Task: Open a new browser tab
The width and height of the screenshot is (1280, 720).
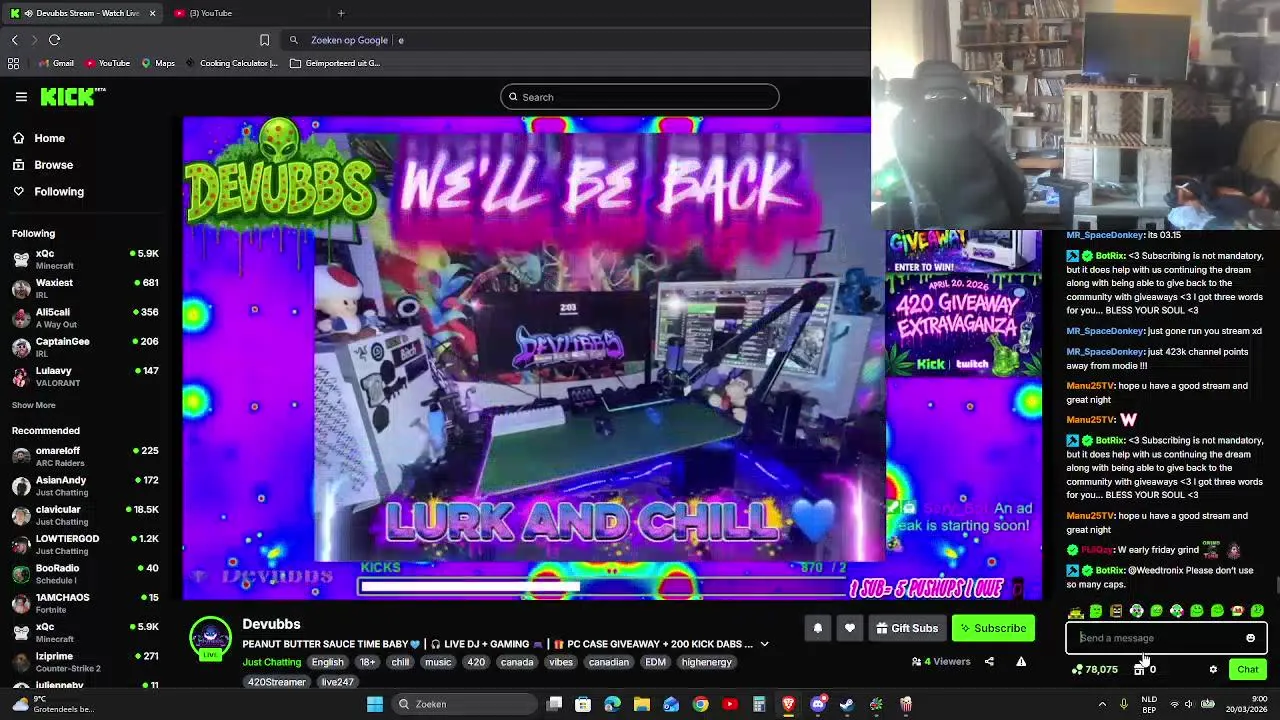Action: (x=341, y=13)
